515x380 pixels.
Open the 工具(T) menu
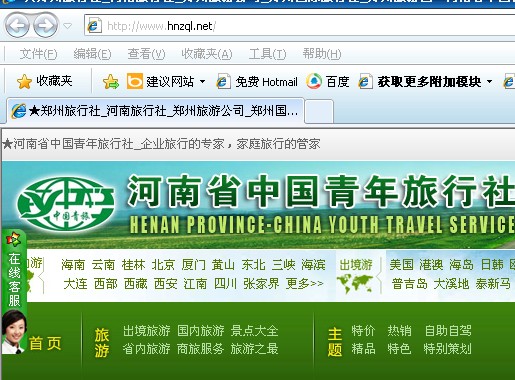[x=267, y=54]
